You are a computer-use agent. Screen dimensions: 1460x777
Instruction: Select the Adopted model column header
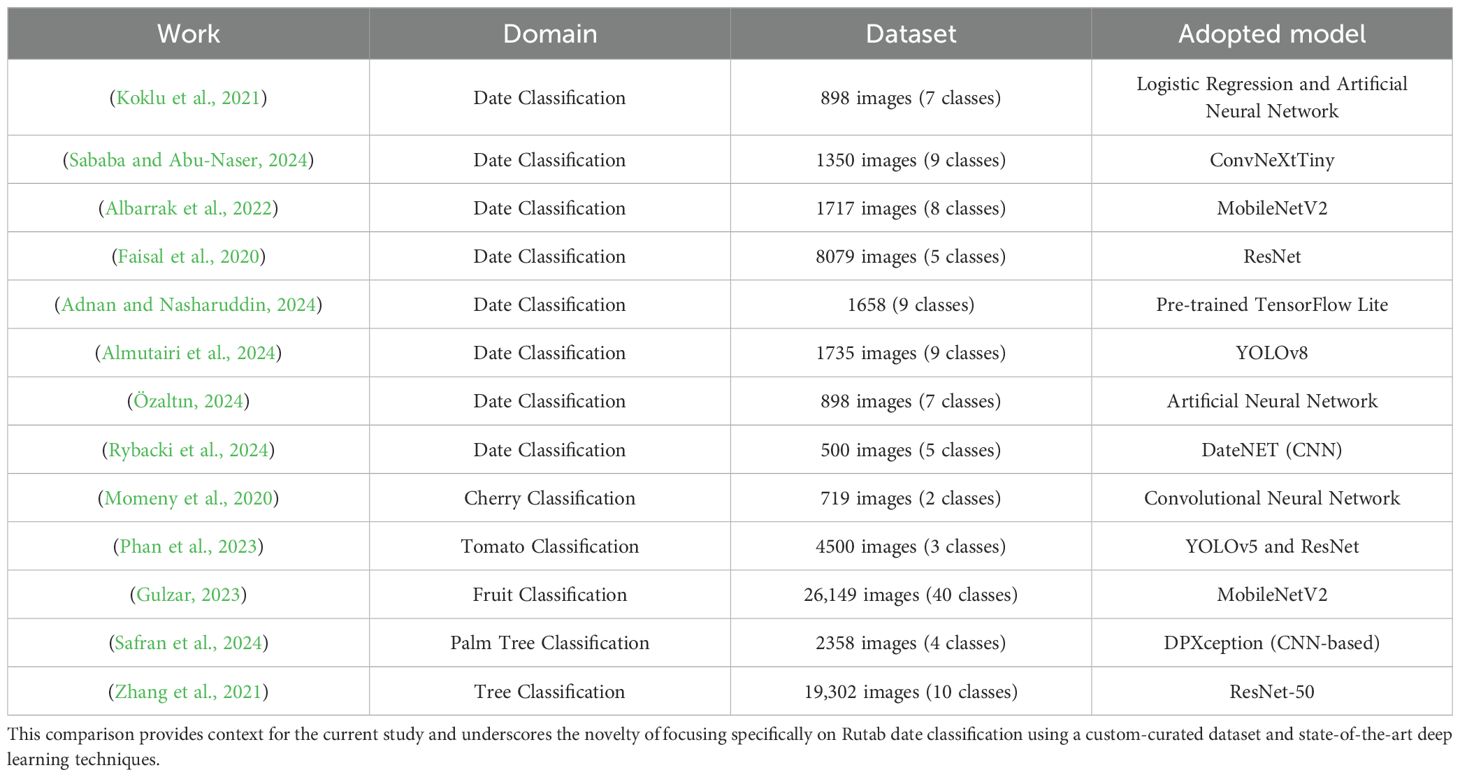(x=1272, y=34)
